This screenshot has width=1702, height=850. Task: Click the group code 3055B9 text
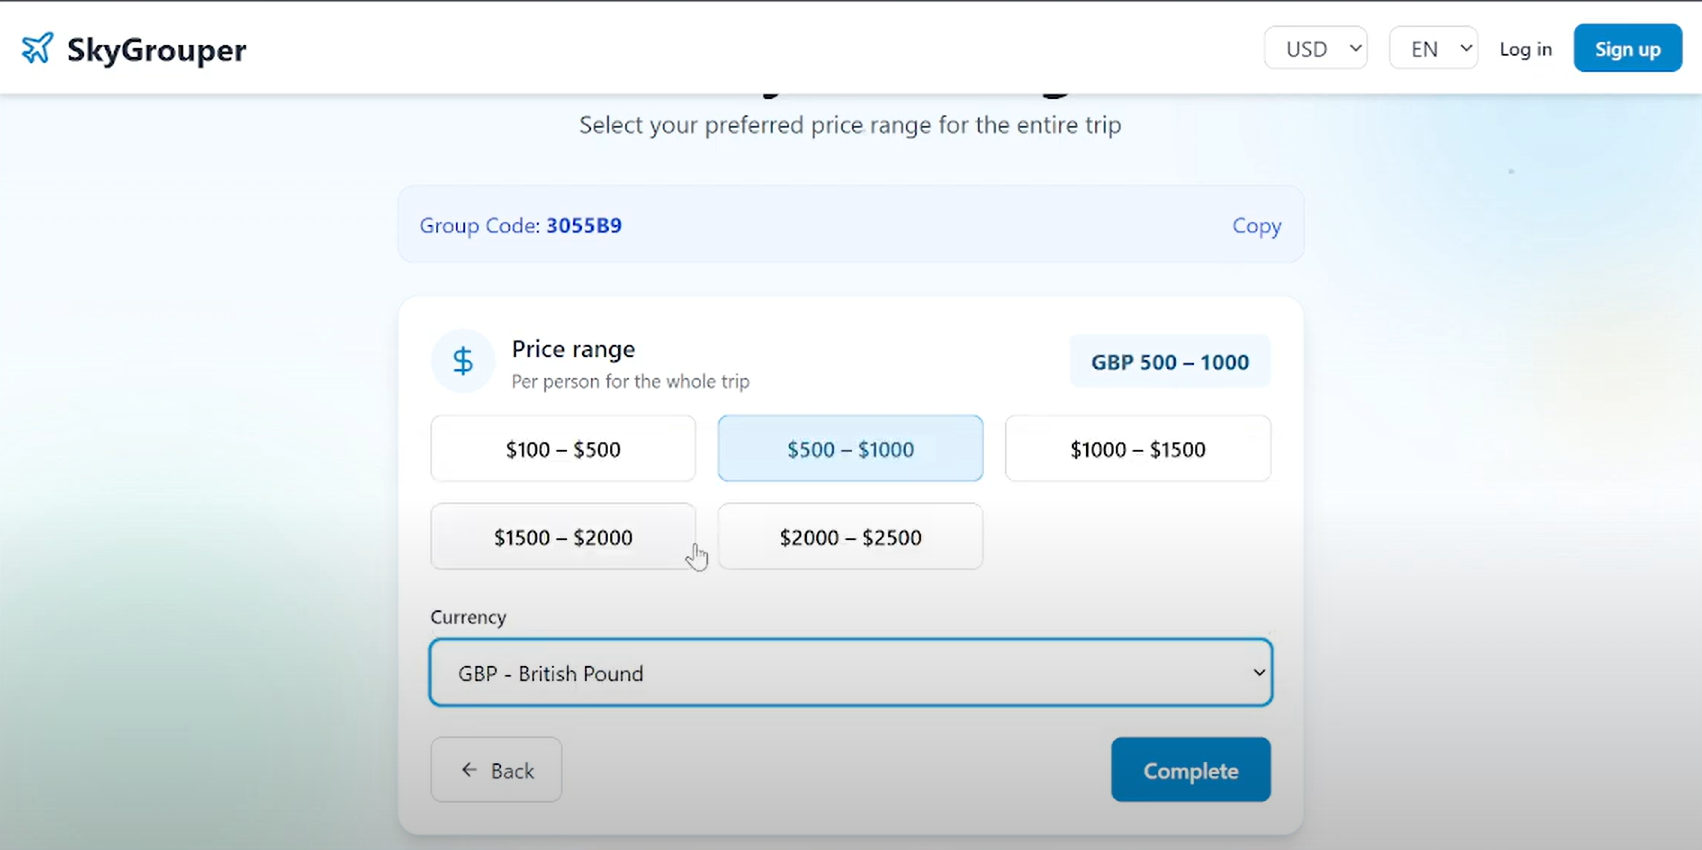point(584,226)
